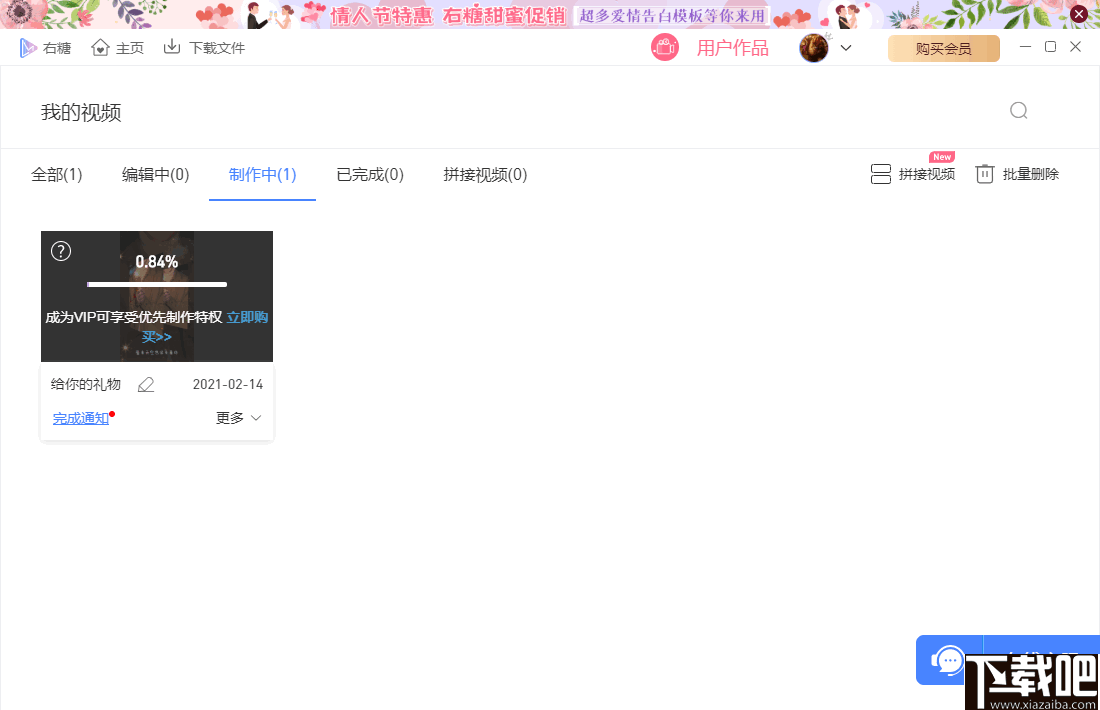Switch to 全部(1) tab
1100x710 pixels.
pyautogui.click(x=57, y=175)
